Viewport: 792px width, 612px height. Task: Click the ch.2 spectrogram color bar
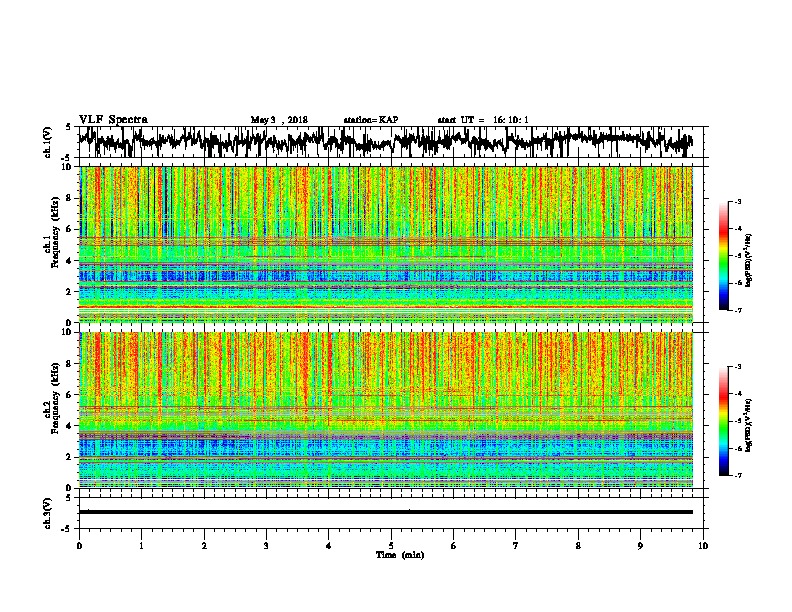(724, 421)
